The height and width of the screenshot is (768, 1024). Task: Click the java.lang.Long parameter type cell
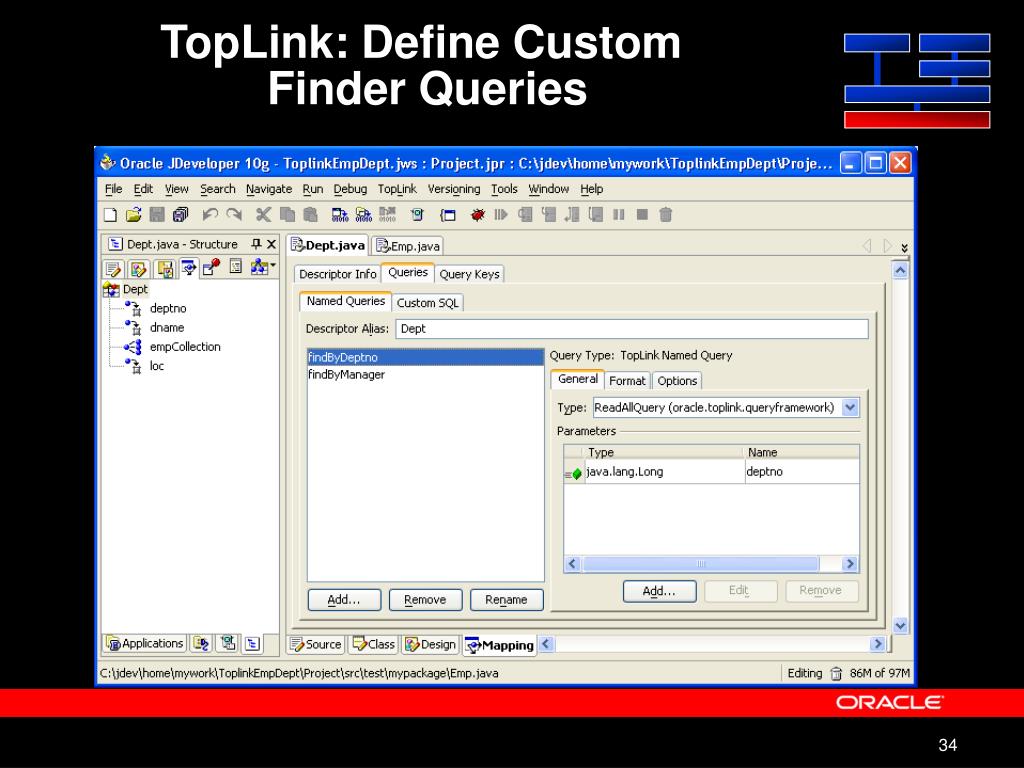point(664,472)
